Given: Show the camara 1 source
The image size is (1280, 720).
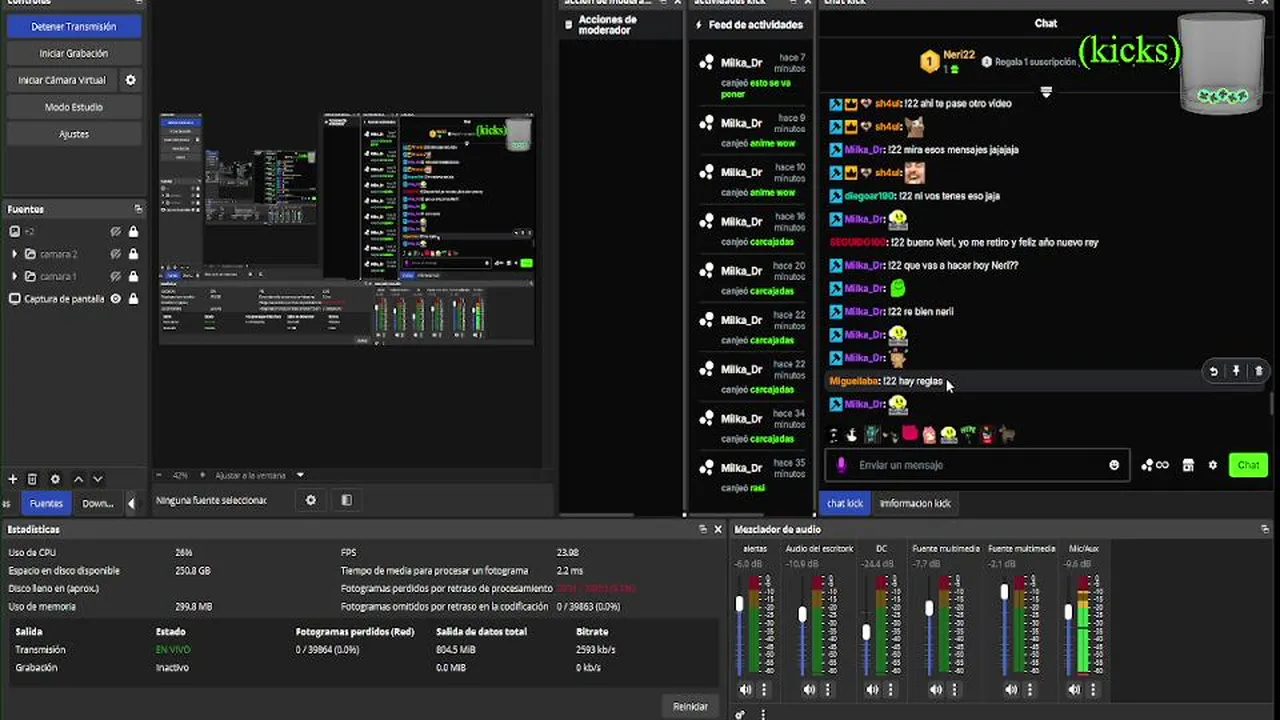Looking at the screenshot, I should click(x=116, y=276).
